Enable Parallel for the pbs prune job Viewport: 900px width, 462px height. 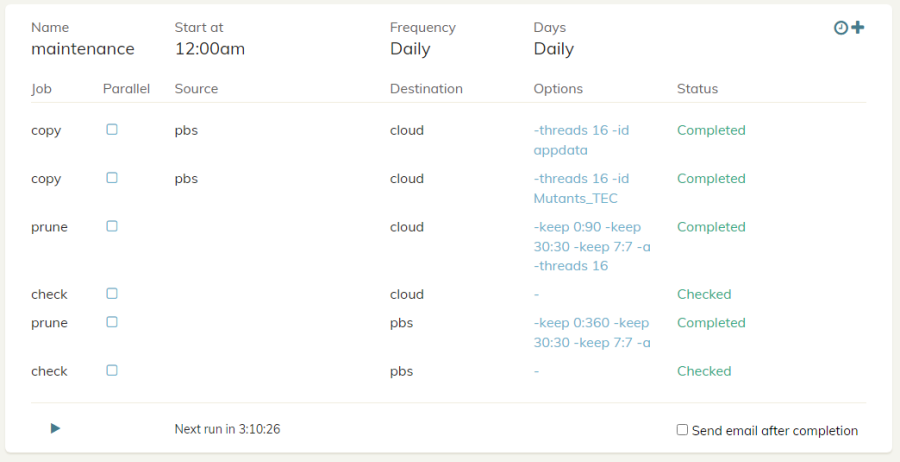112,322
